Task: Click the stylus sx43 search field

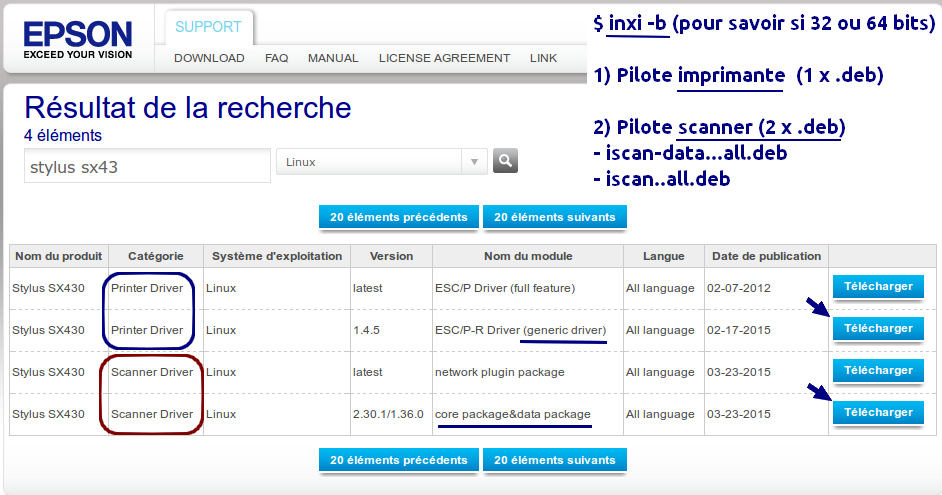Action: (x=147, y=167)
